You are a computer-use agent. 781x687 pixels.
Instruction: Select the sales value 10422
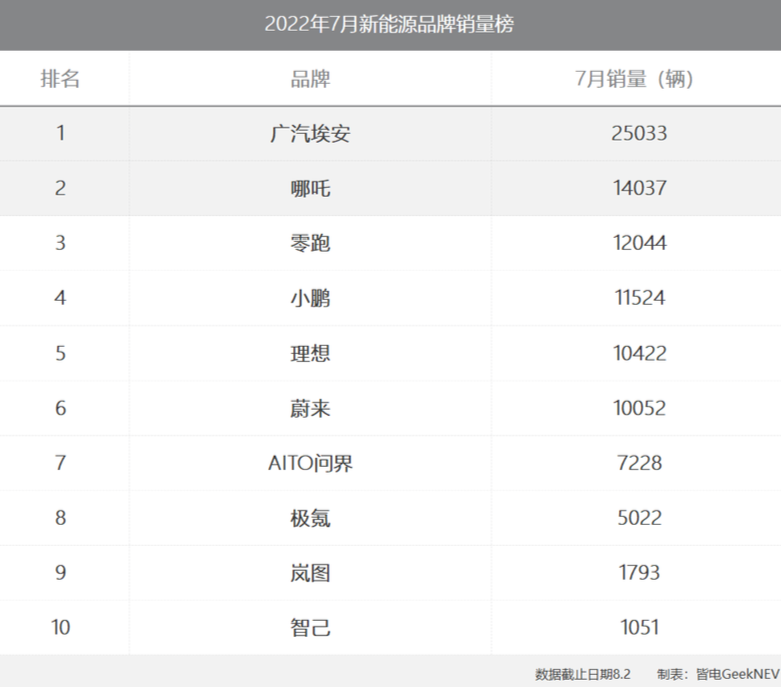[x=640, y=353]
